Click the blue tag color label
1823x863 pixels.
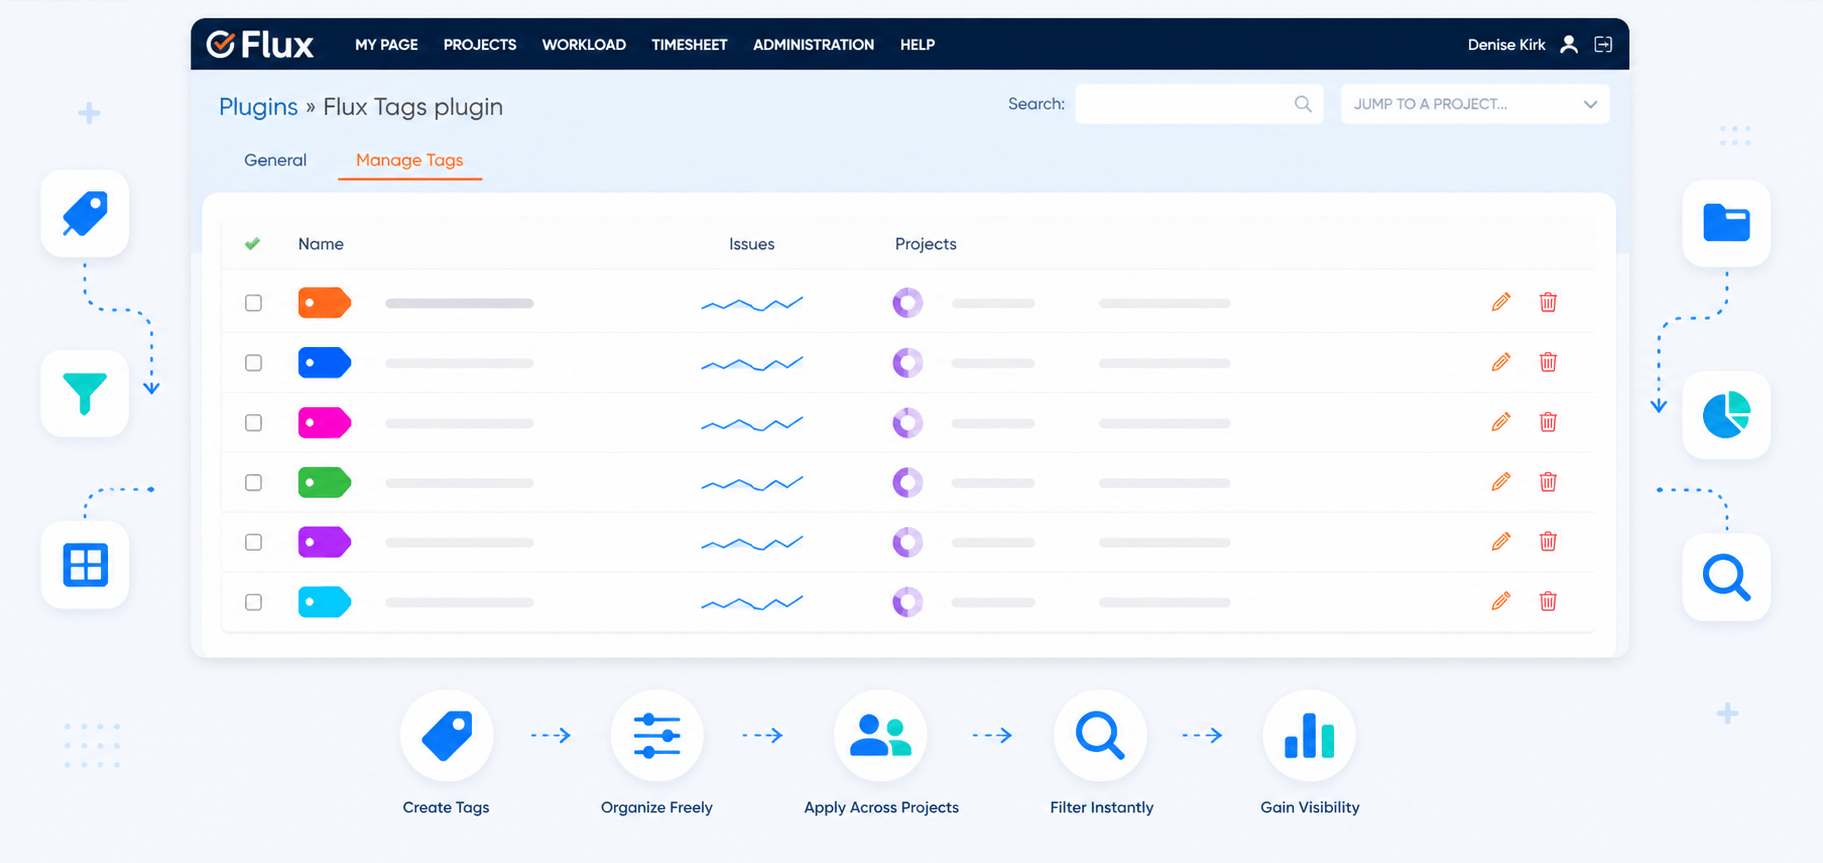pyautogui.click(x=324, y=363)
